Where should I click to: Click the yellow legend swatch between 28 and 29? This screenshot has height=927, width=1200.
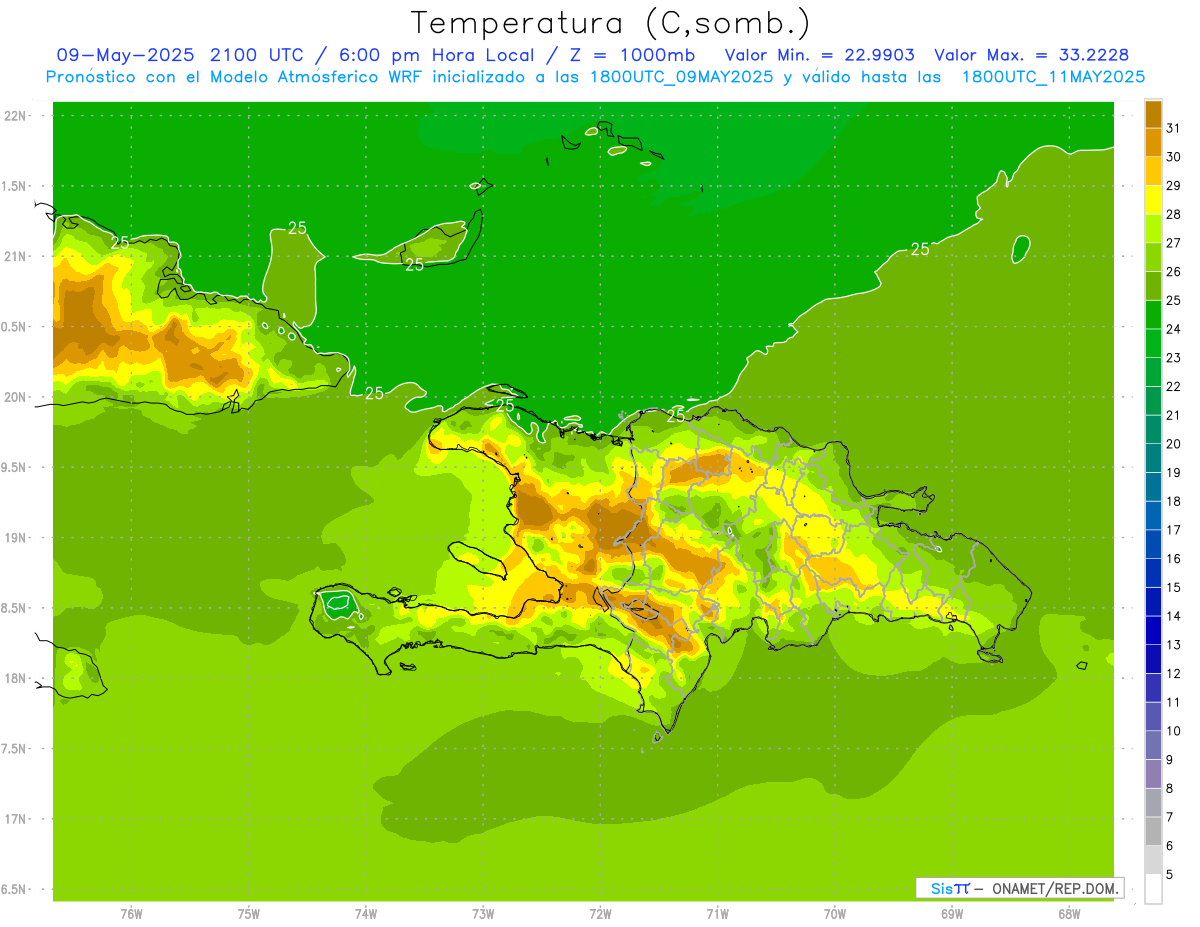point(1153,200)
